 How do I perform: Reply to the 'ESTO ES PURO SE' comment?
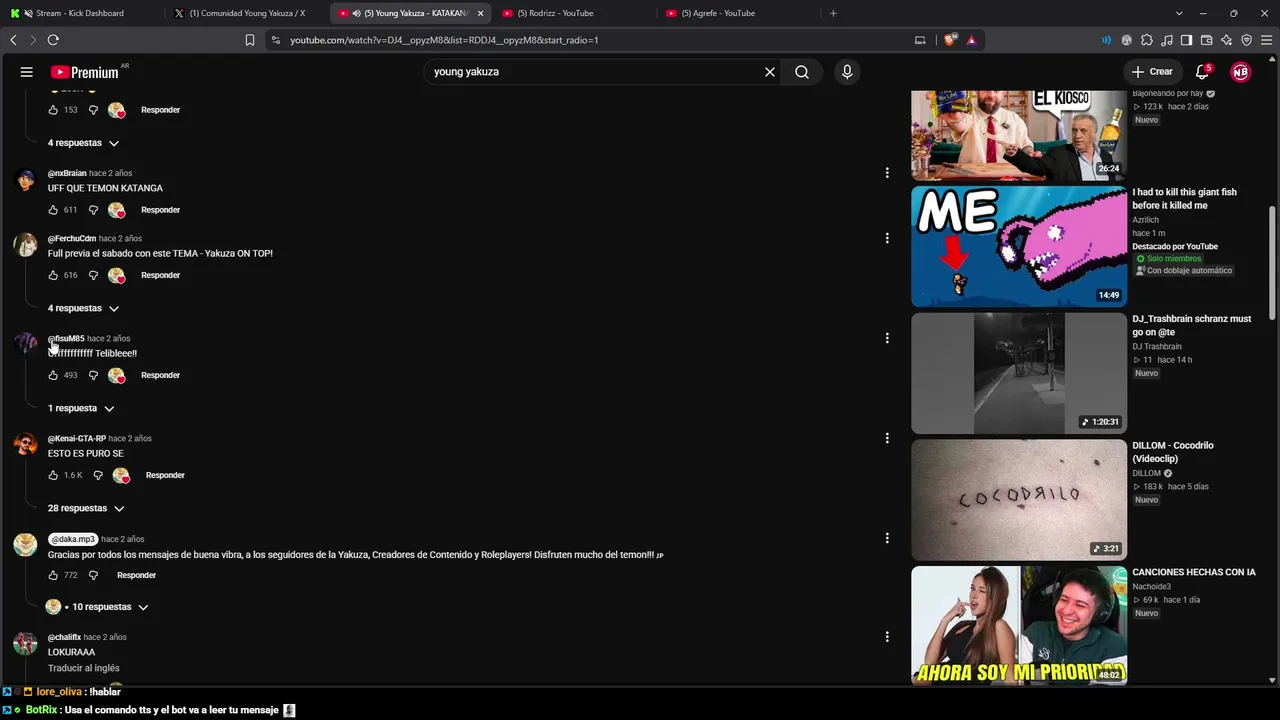[x=165, y=475]
